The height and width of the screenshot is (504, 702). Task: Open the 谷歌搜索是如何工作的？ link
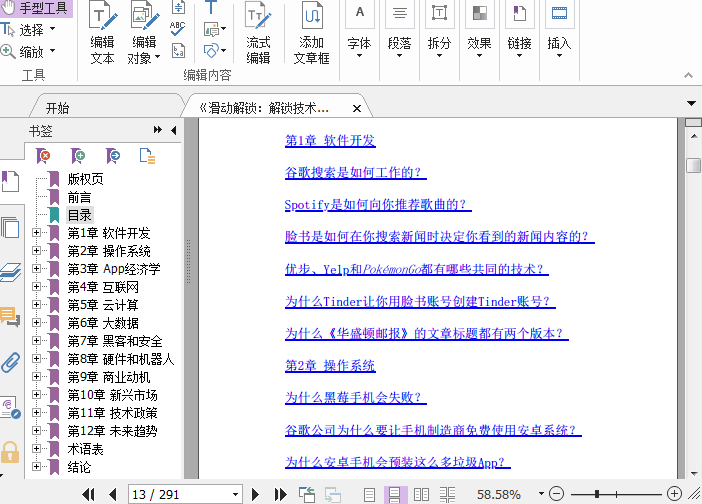(x=355, y=172)
